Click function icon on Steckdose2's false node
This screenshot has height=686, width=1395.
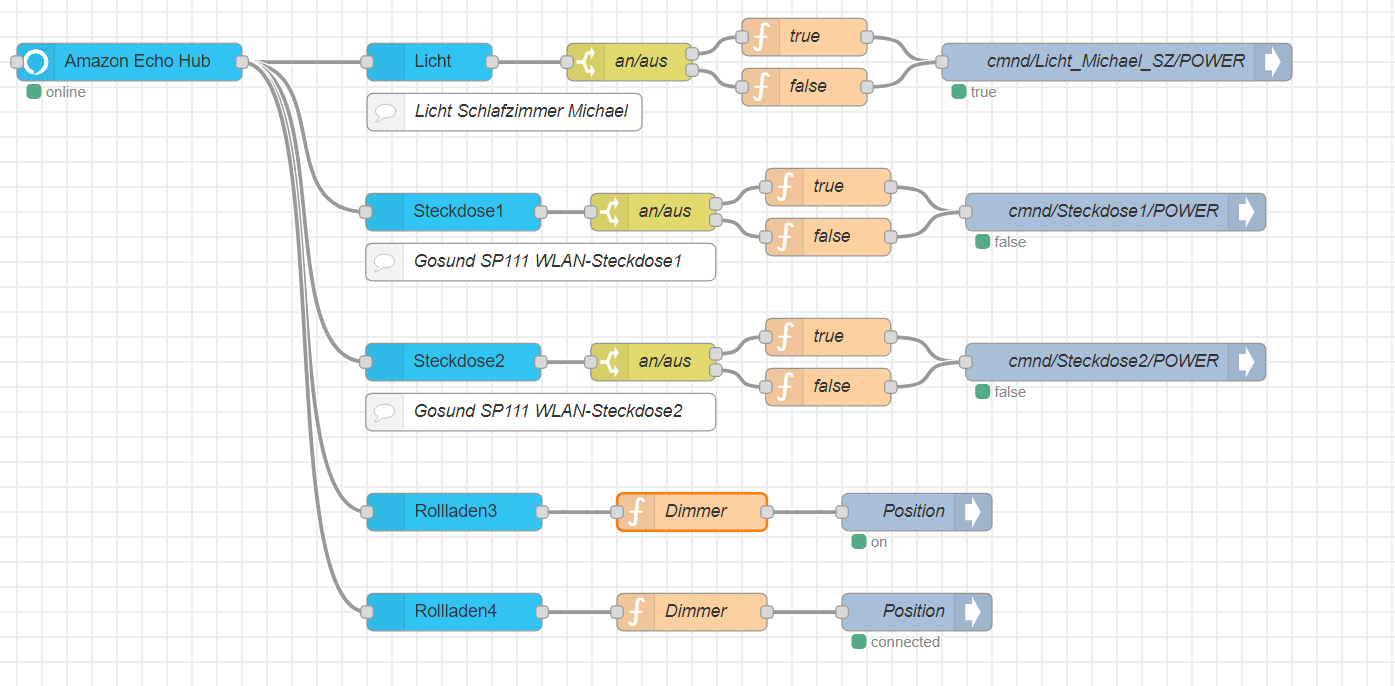[785, 387]
